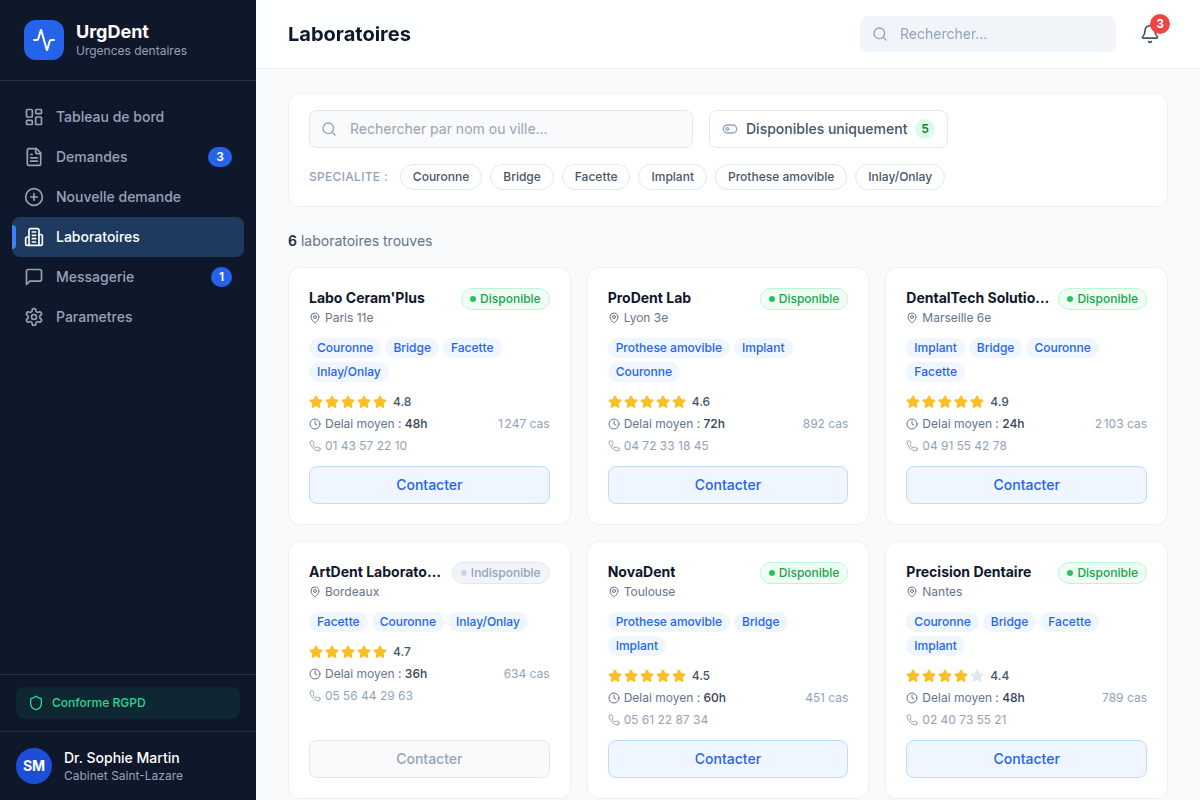This screenshot has height=800, width=1200.
Task: Contact the DentalTech Solutions laboratory
Action: (x=1026, y=485)
